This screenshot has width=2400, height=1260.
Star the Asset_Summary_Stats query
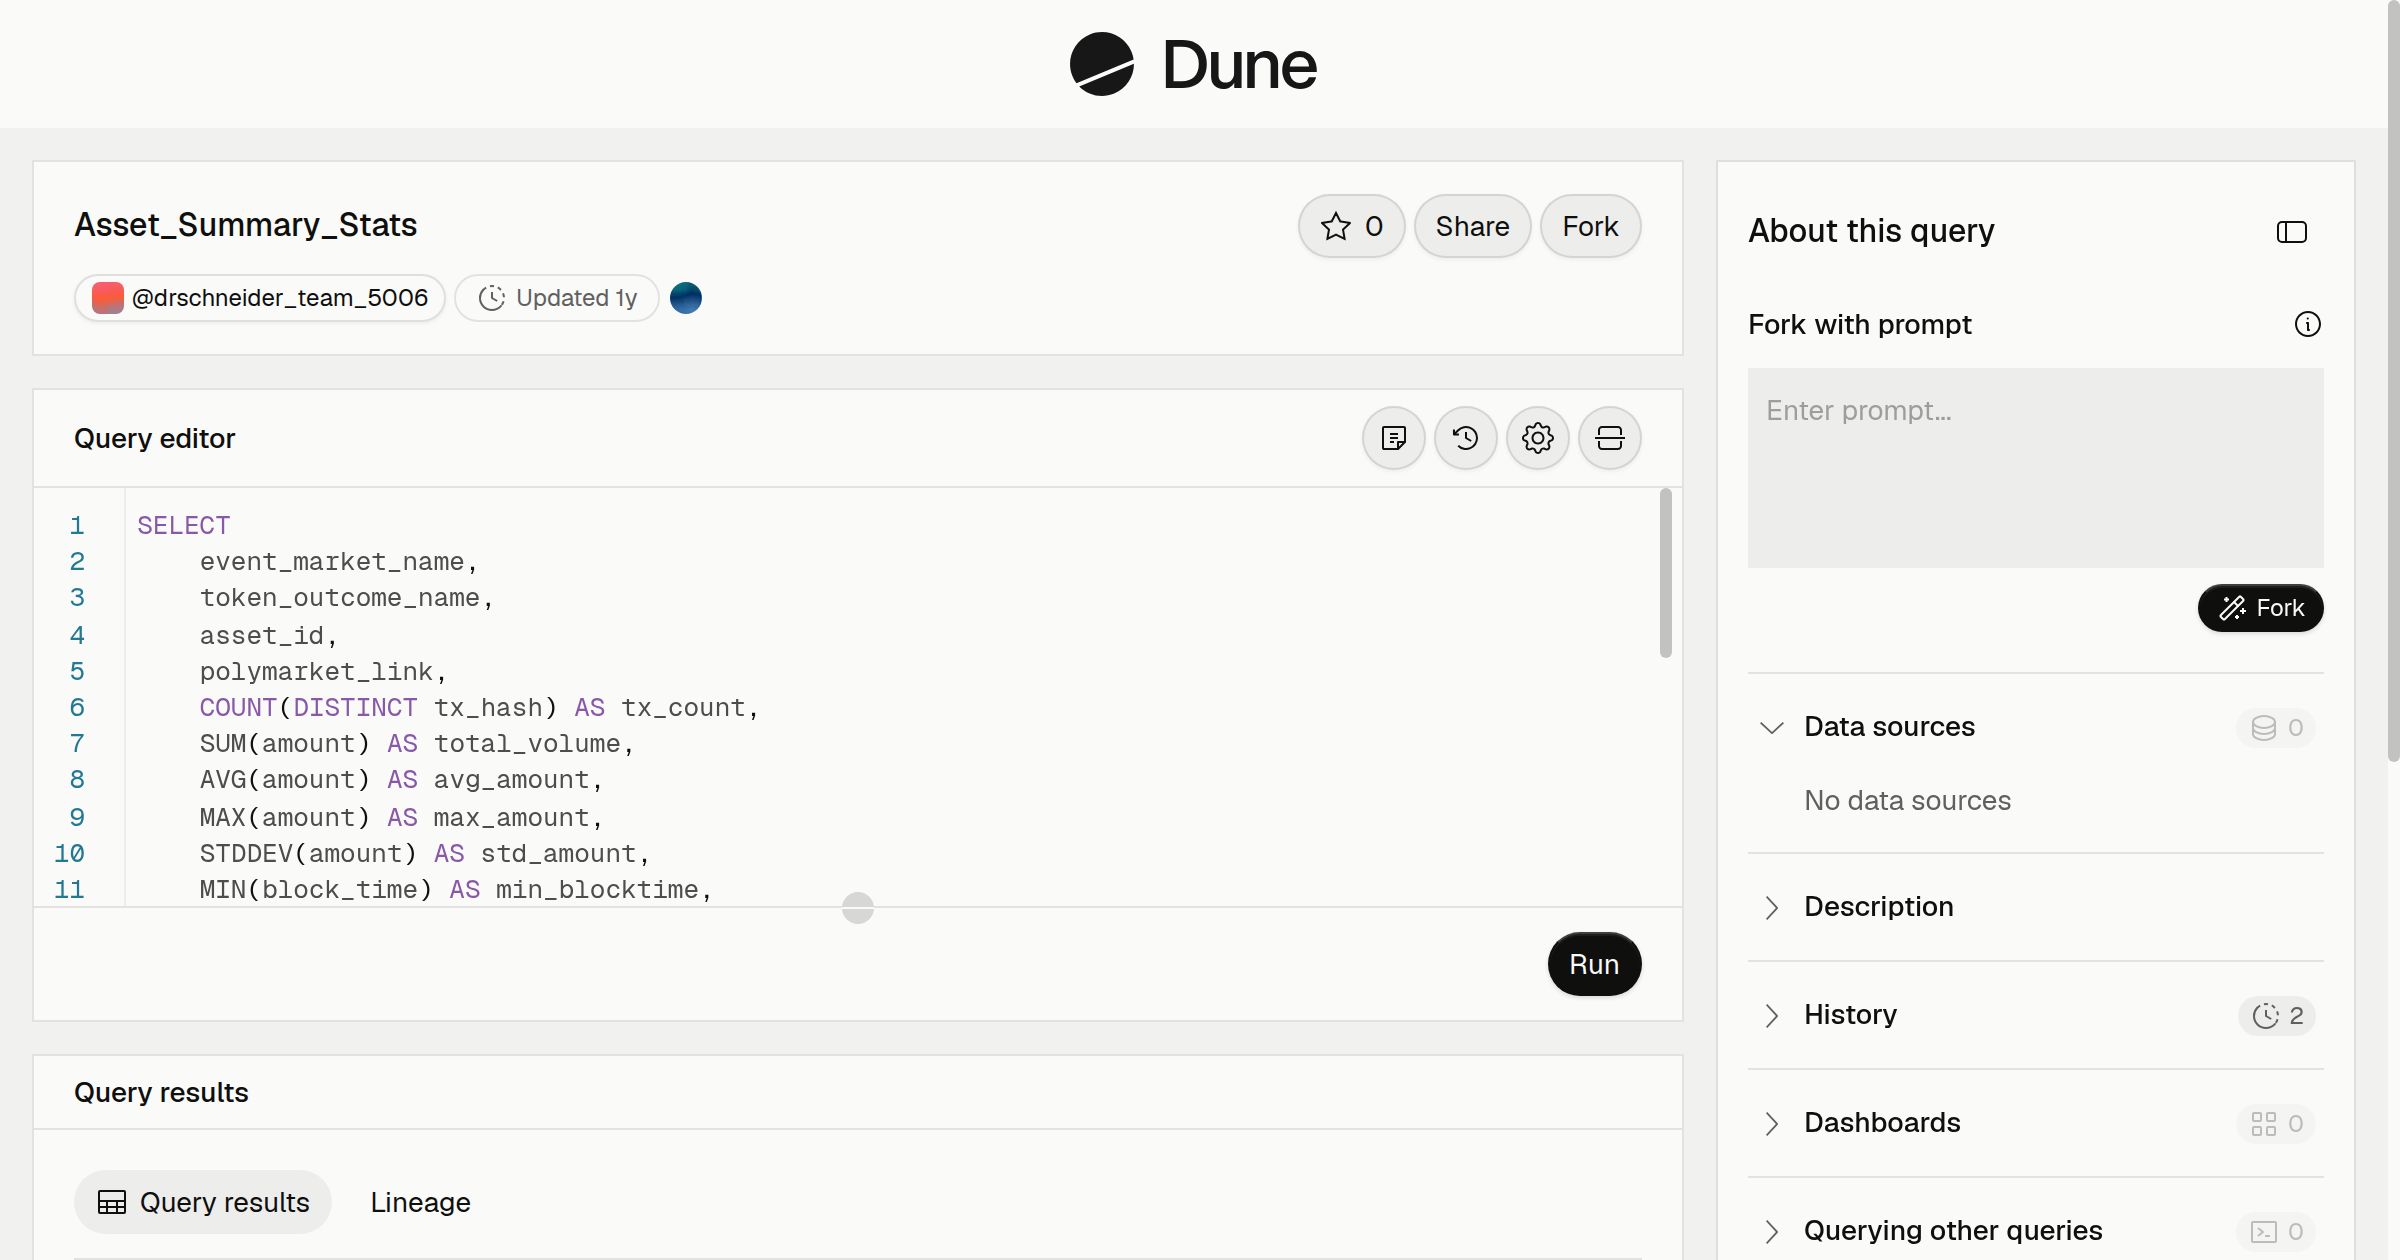tap(1351, 226)
